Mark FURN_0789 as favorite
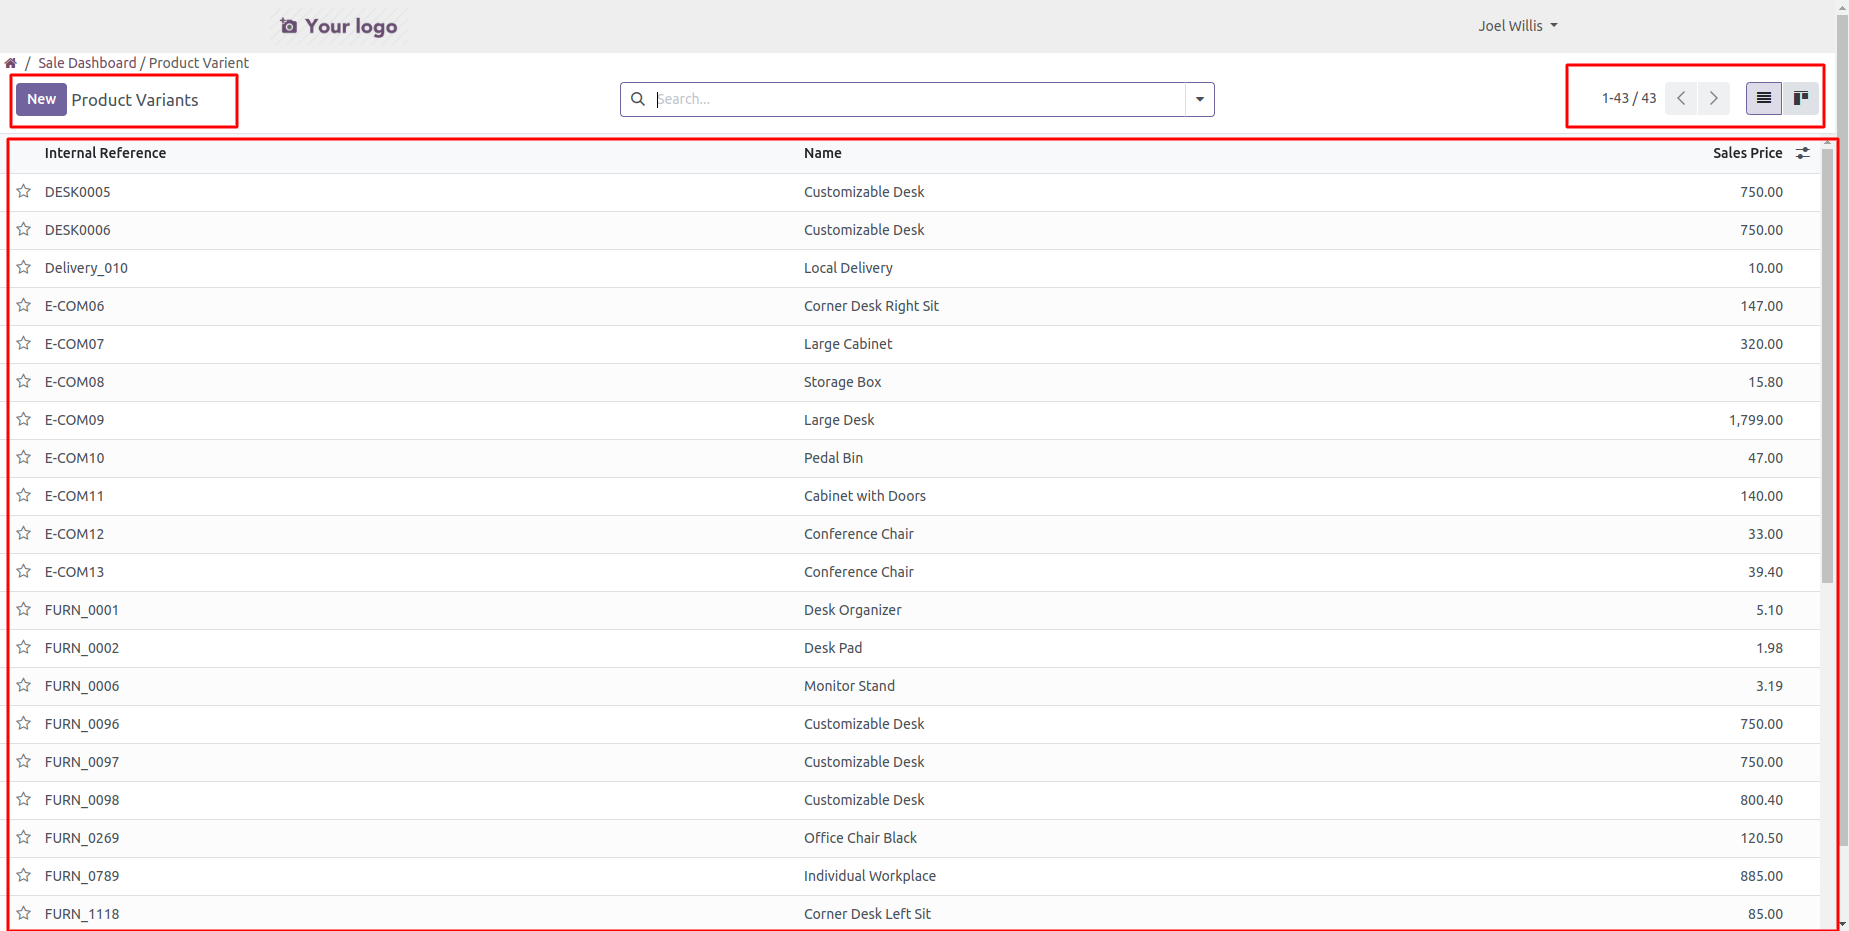This screenshot has height=931, width=1849. click(x=24, y=875)
